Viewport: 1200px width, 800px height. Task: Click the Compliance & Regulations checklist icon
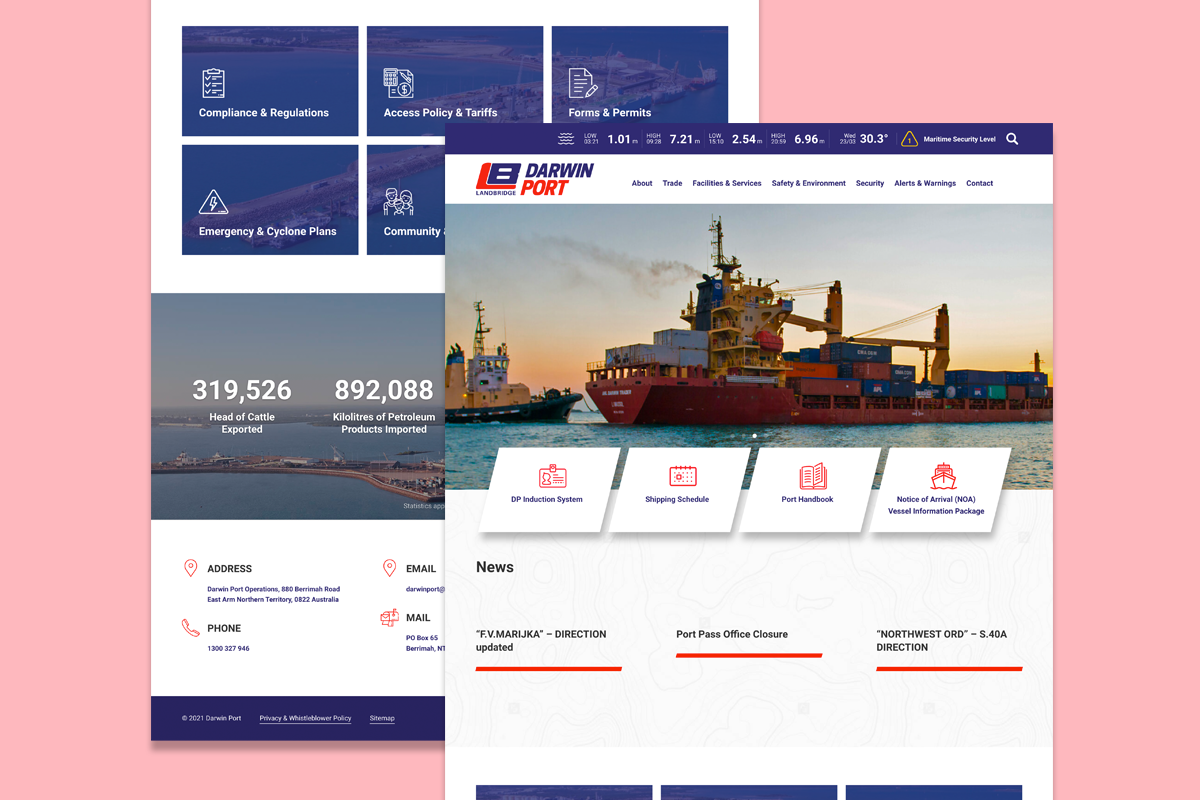(x=213, y=83)
